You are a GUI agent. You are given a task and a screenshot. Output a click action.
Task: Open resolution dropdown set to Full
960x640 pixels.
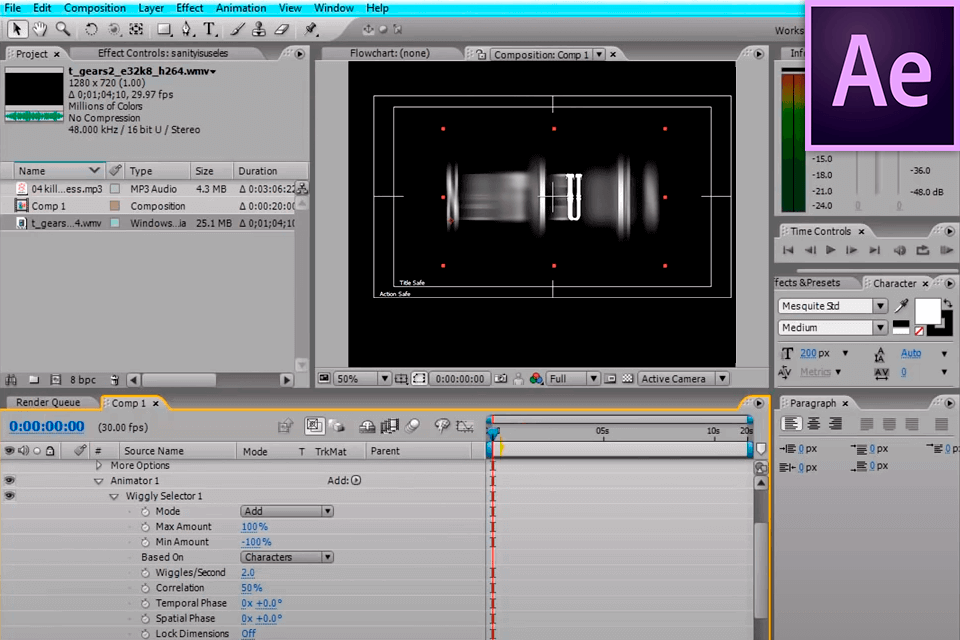[573, 379]
